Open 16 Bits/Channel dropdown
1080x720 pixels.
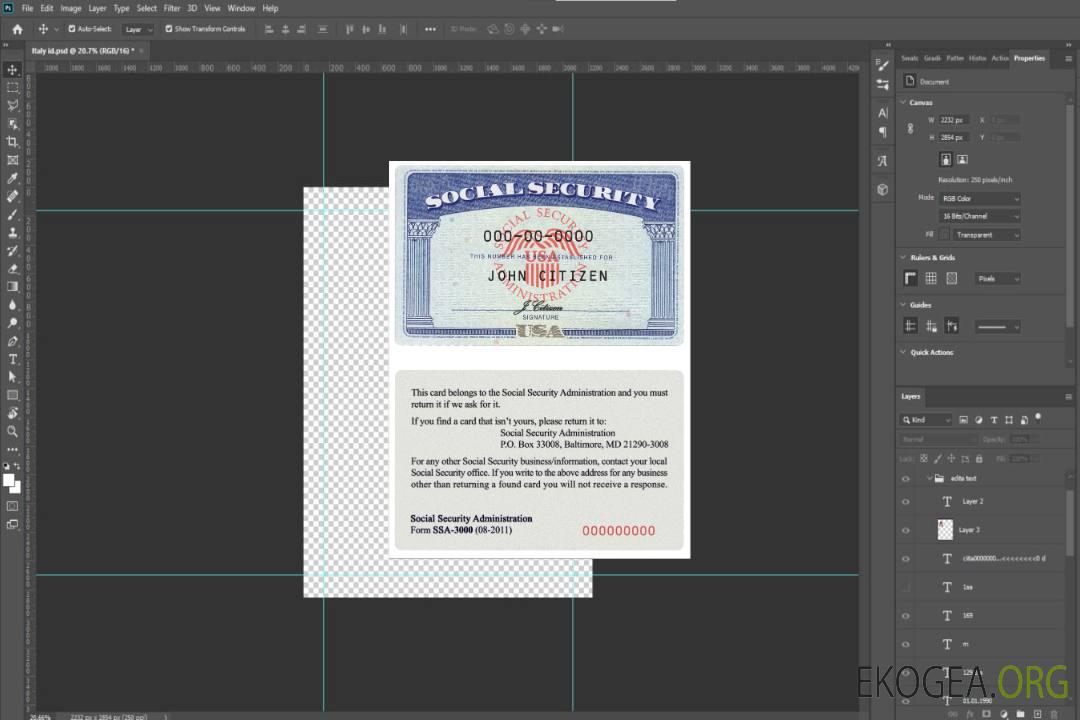click(979, 216)
